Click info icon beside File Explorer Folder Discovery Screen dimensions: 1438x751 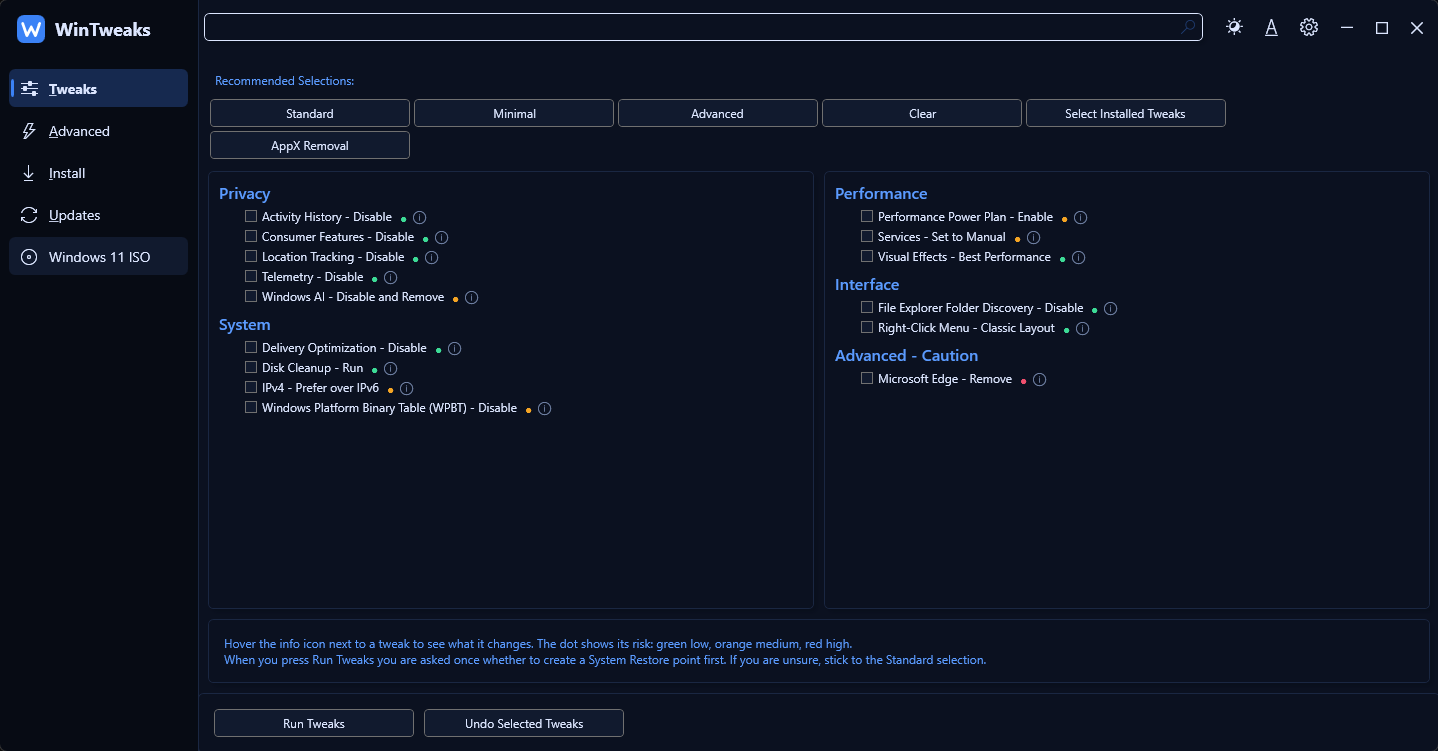[x=1110, y=309]
